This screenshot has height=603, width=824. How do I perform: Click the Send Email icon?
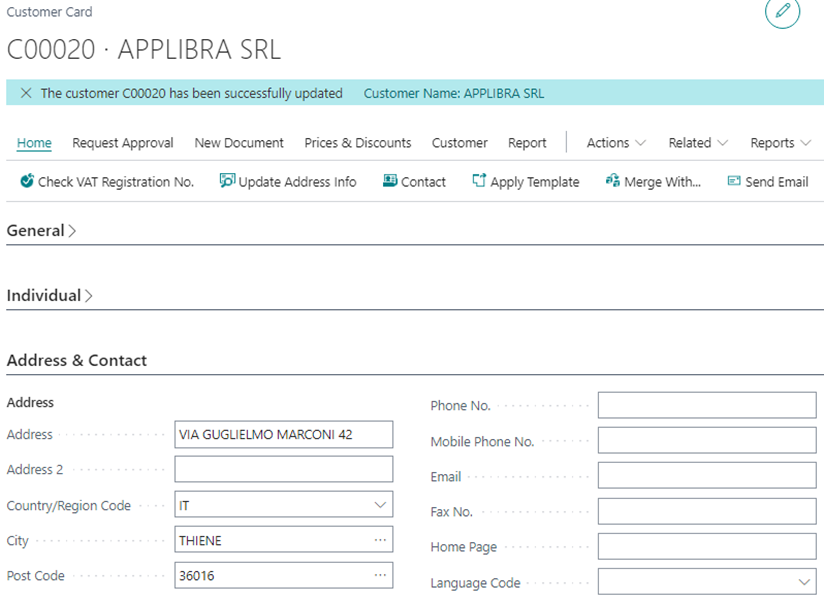(734, 181)
